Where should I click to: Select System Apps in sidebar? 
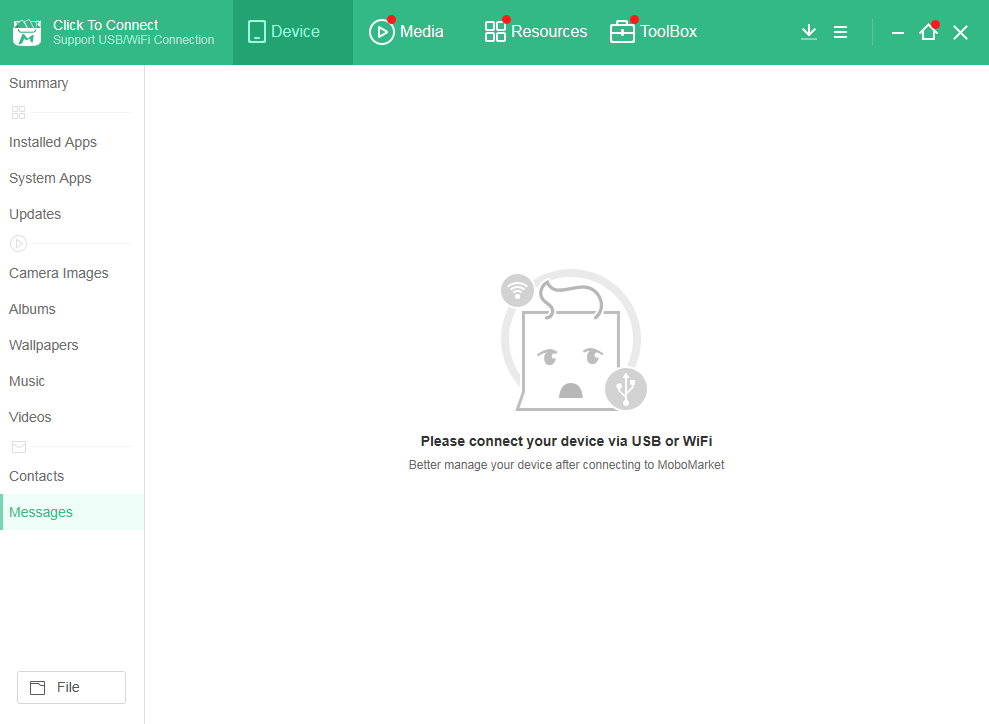[50, 178]
